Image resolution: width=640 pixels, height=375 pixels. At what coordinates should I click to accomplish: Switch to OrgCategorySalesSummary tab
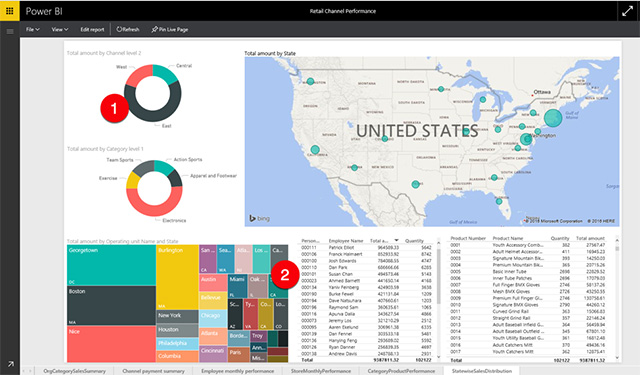[x=74, y=371]
